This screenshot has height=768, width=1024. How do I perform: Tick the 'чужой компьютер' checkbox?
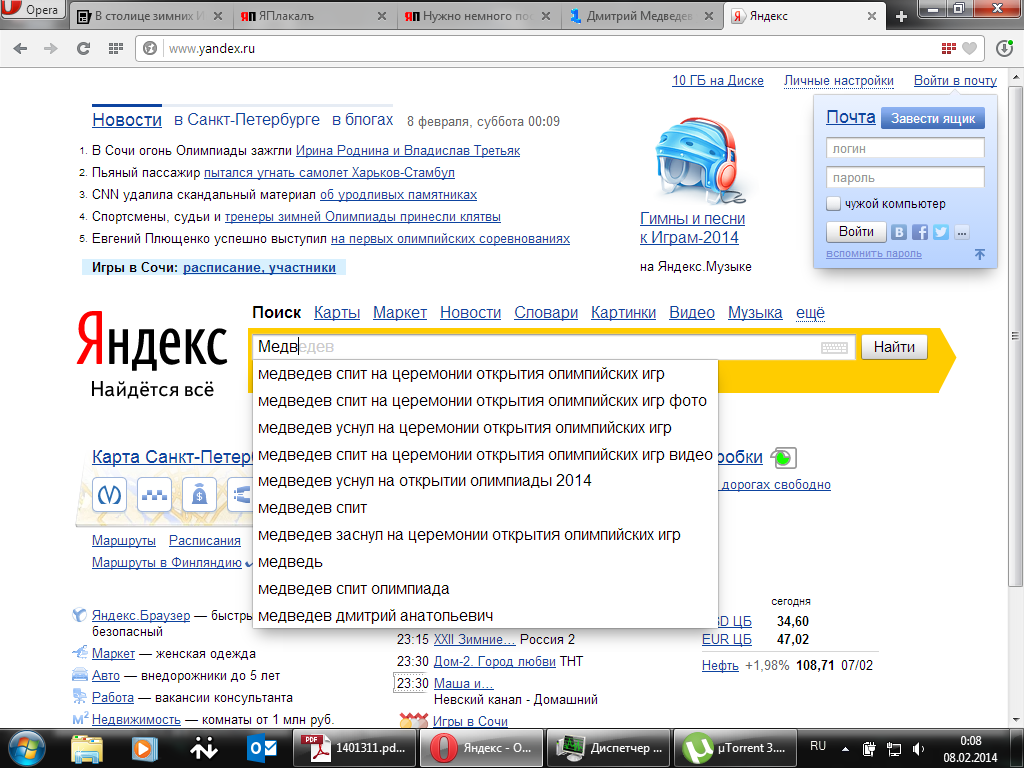834,204
